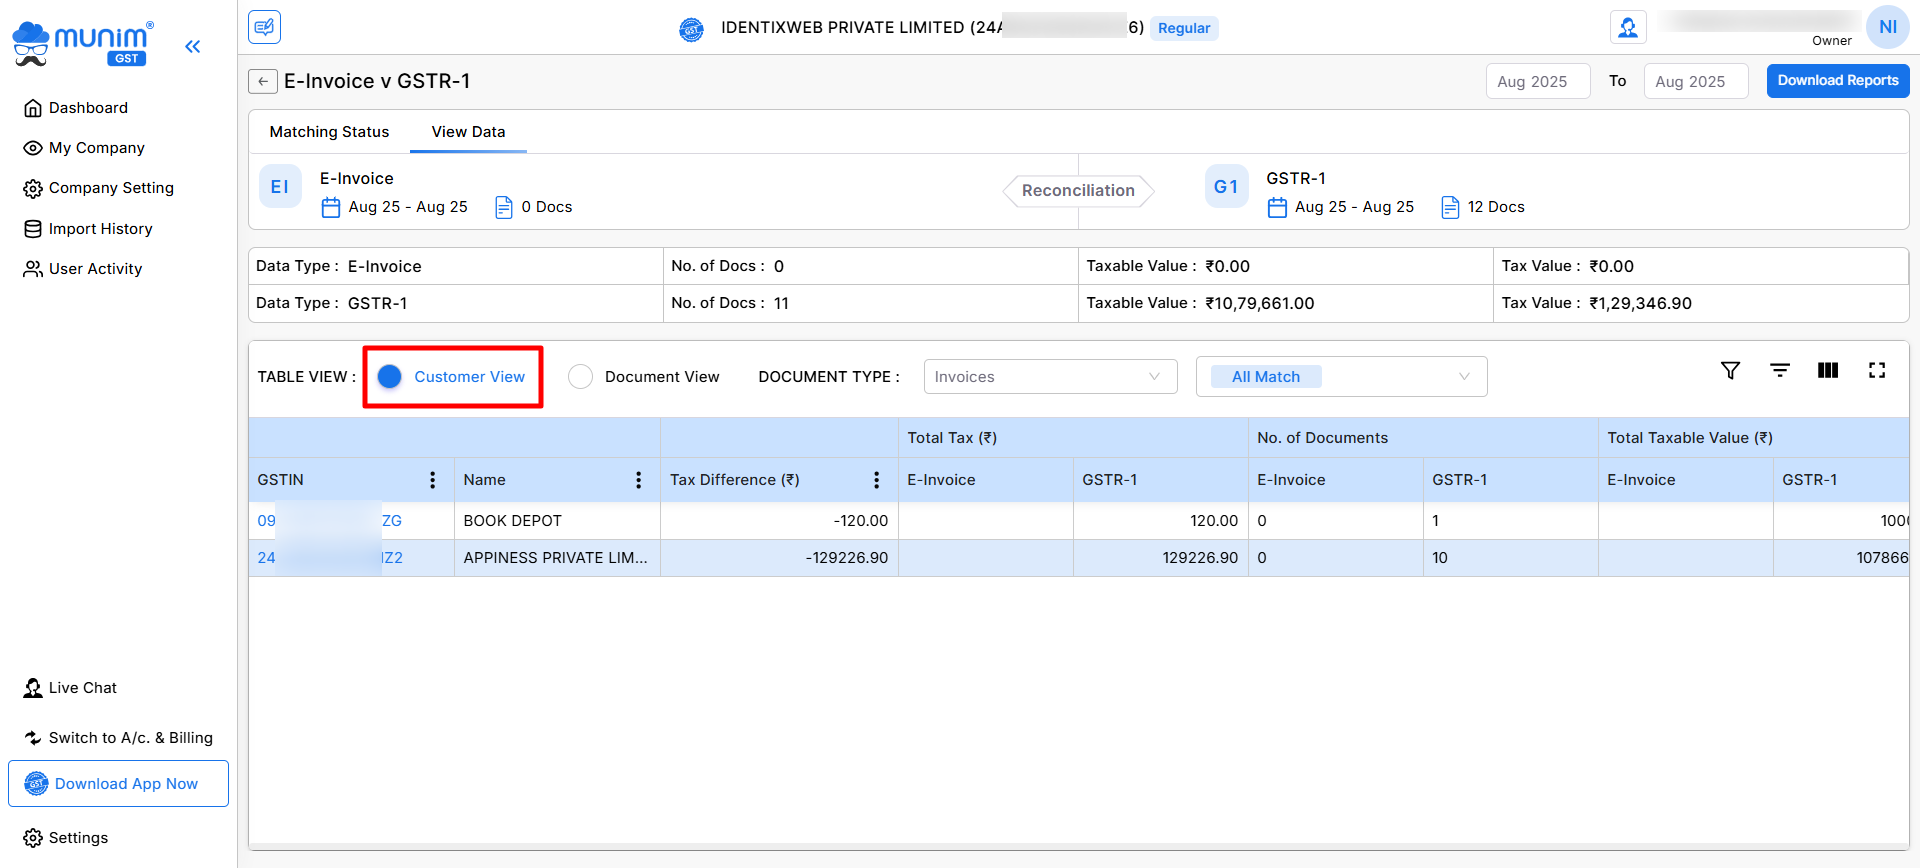Open GSTIN link starting with 09
The height and width of the screenshot is (868, 1920).
click(x=329, y=521)
